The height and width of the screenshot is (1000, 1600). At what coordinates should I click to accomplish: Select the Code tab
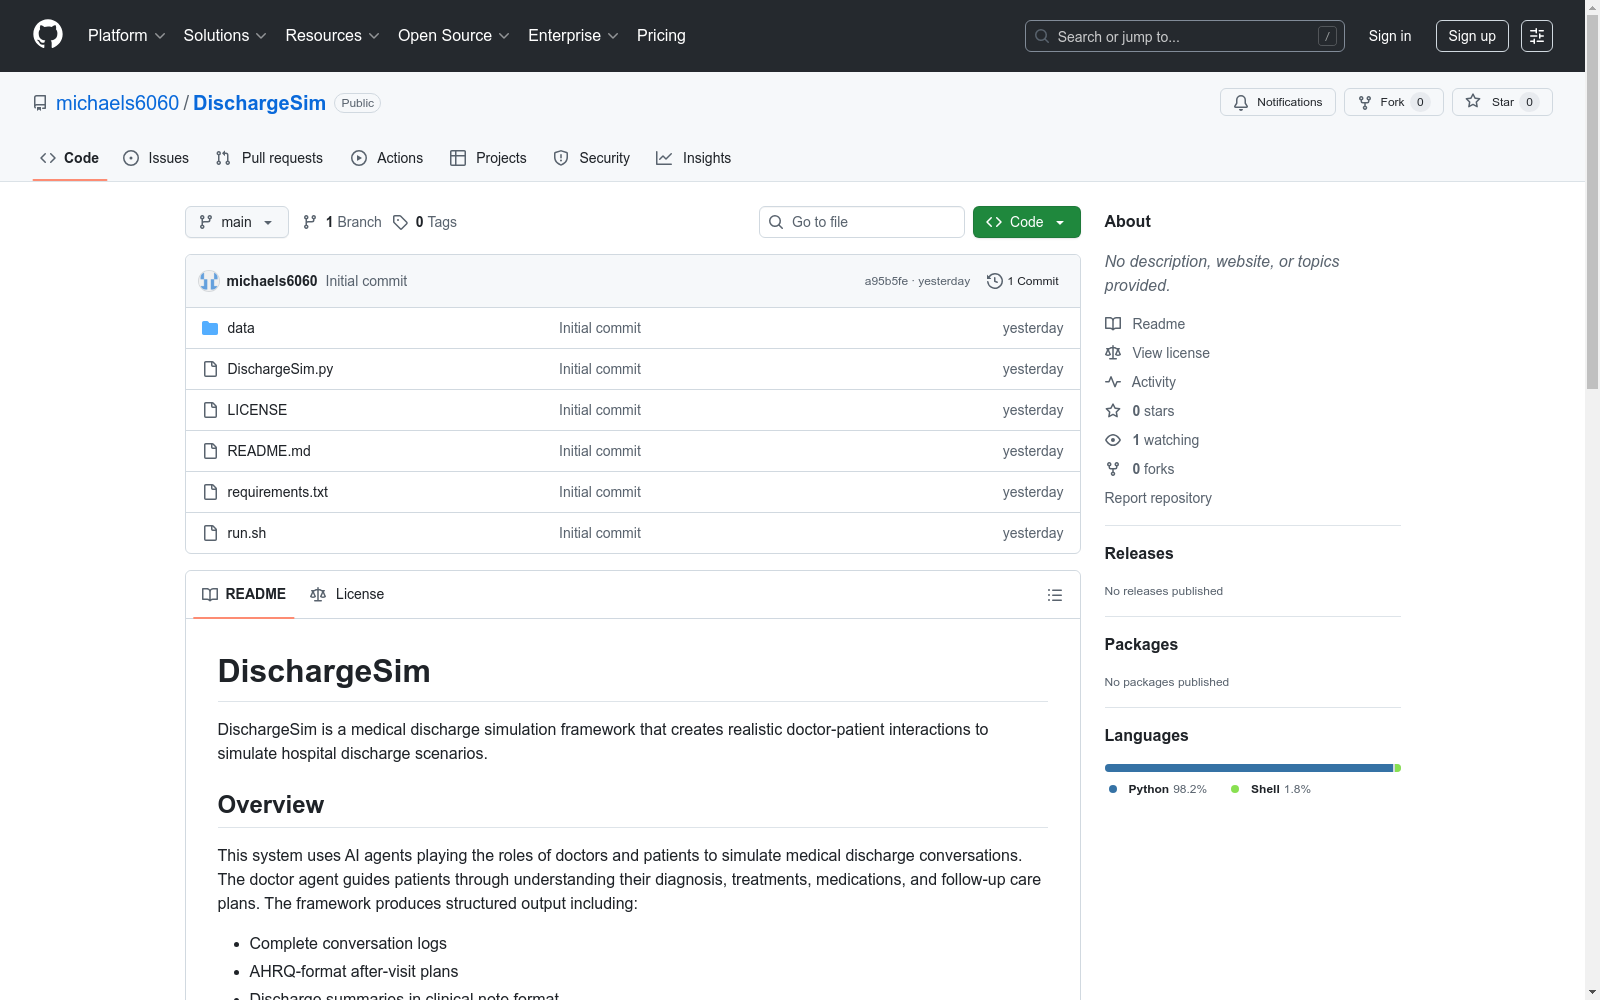(70, 158)
